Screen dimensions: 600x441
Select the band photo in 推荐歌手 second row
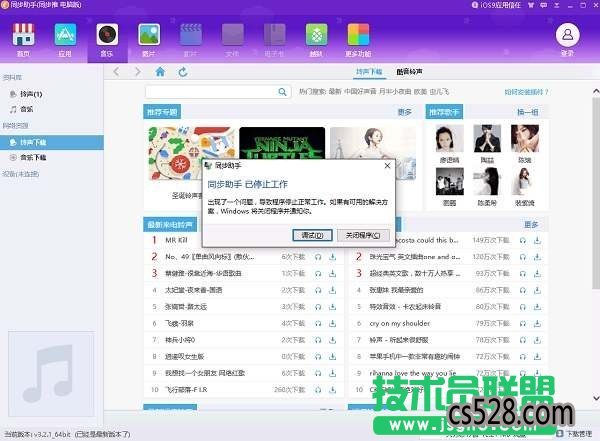(x=449, y=181)
